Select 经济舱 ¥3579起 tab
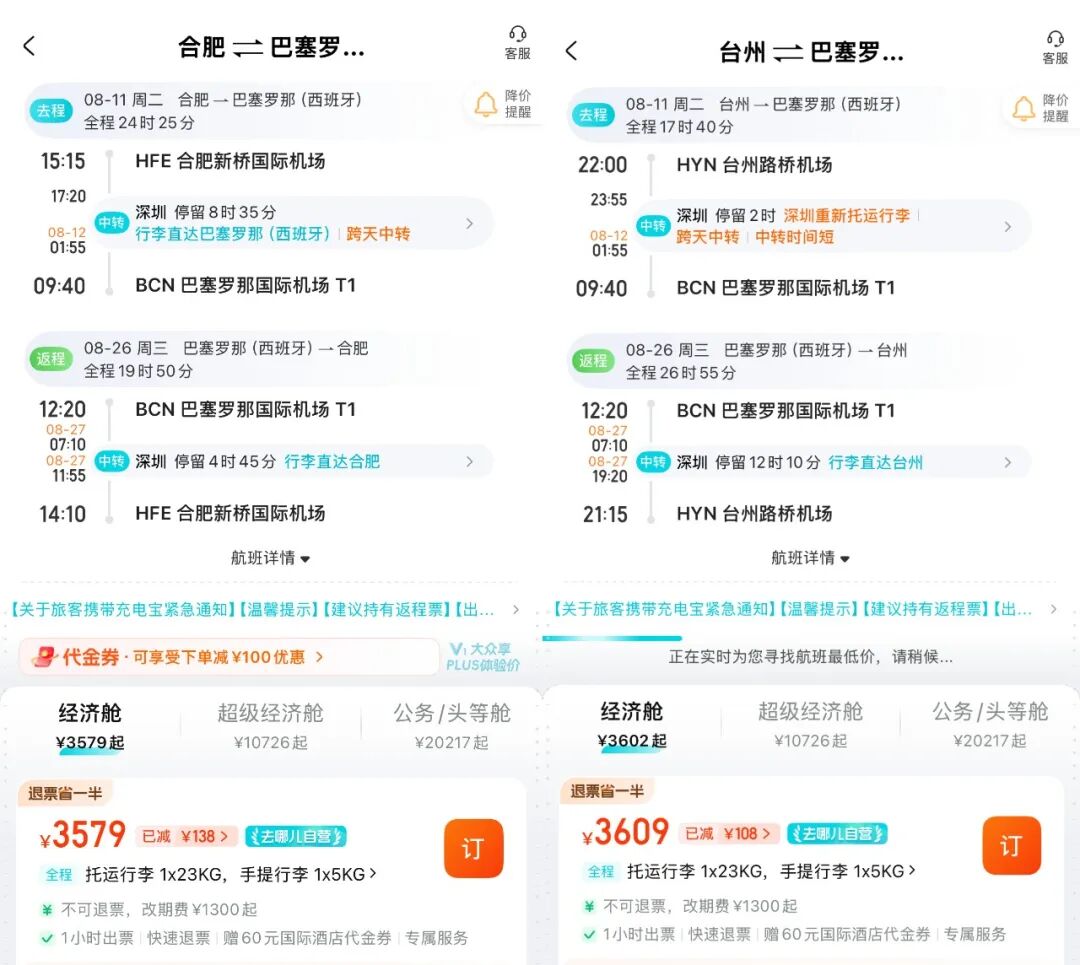 [90, 727]
